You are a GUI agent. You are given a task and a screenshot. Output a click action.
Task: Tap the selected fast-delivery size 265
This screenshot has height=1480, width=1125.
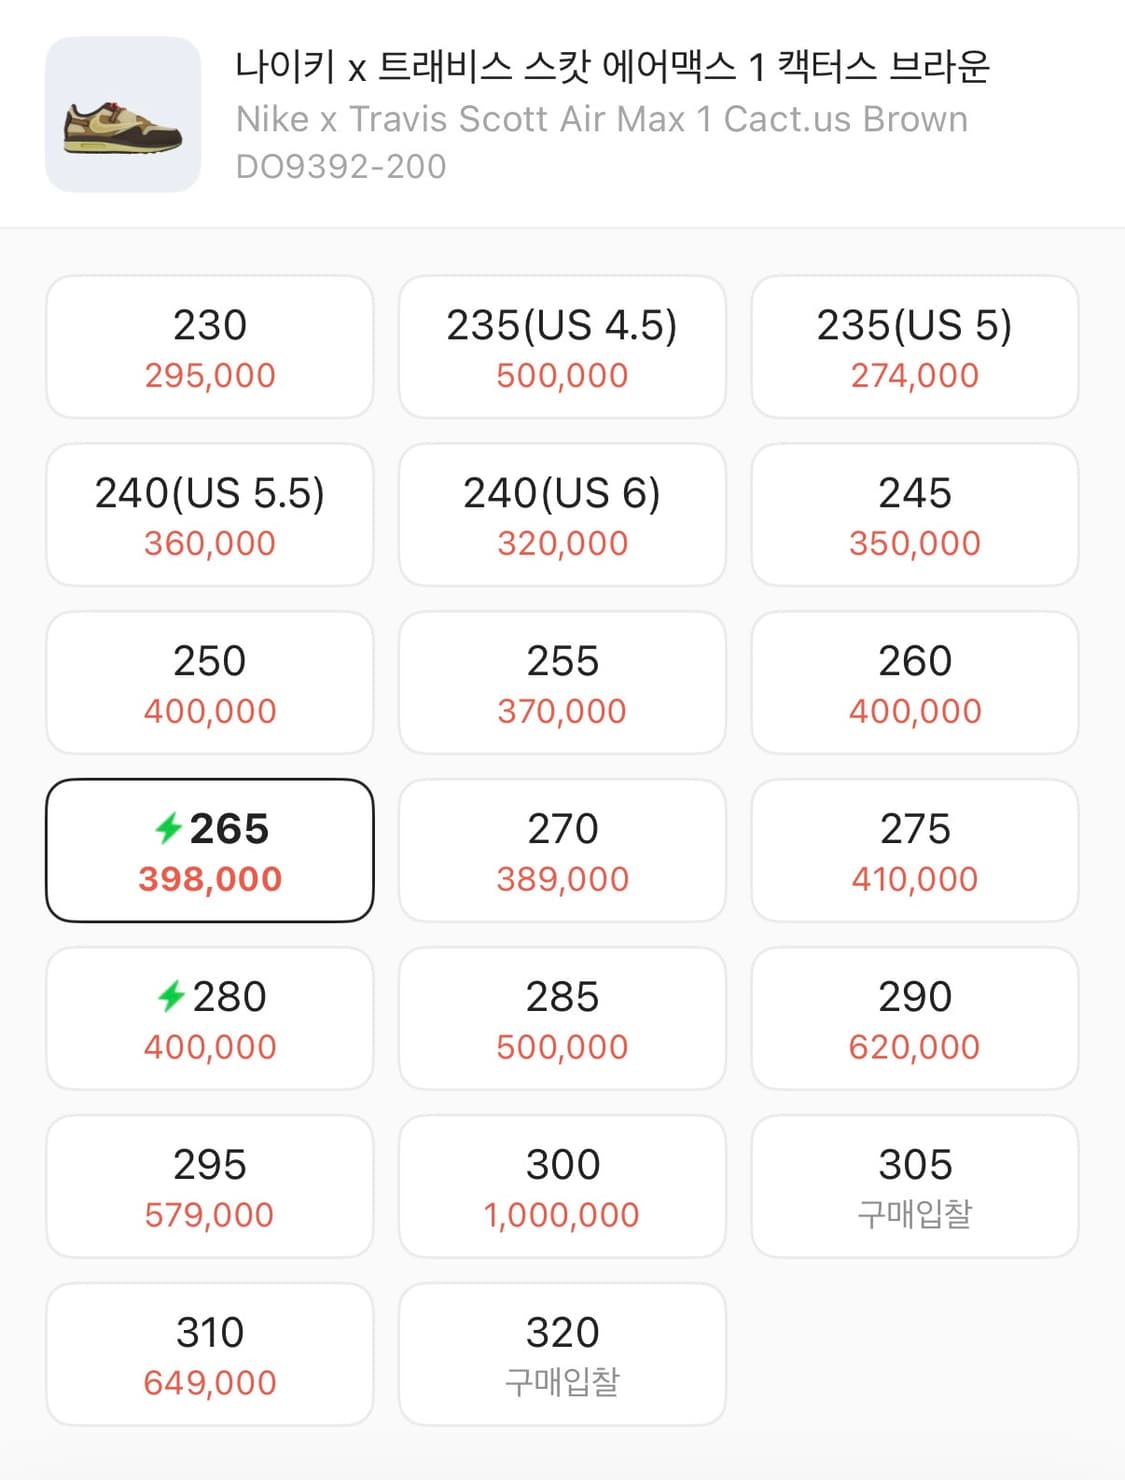210,851
